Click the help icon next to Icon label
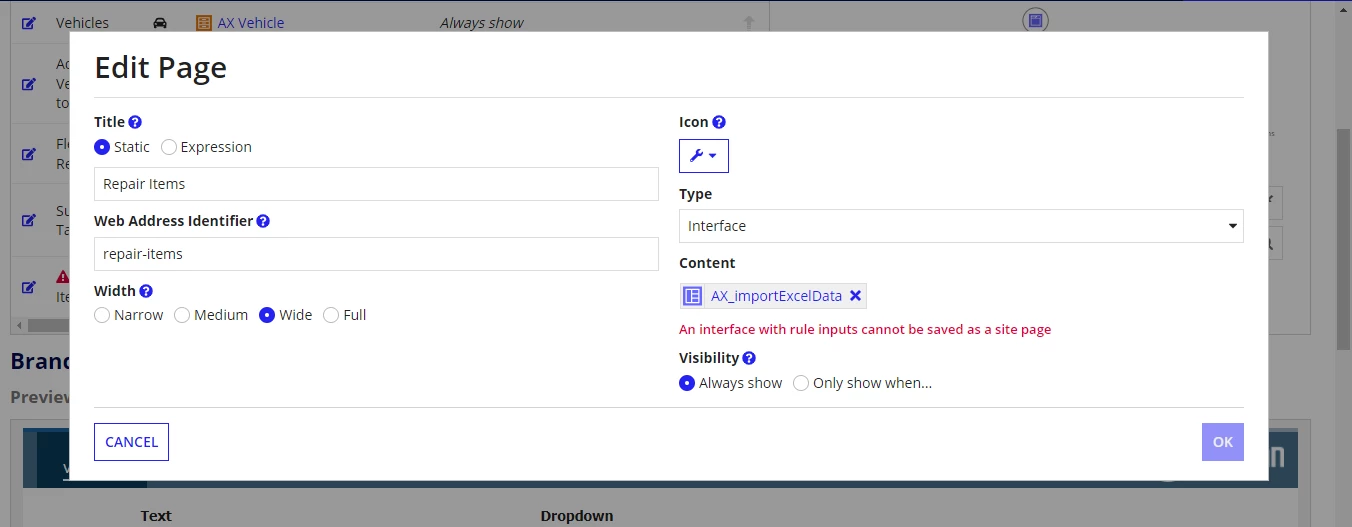Image resolution: width=1352 pixels, height=527 pixels. pos(719,122)
